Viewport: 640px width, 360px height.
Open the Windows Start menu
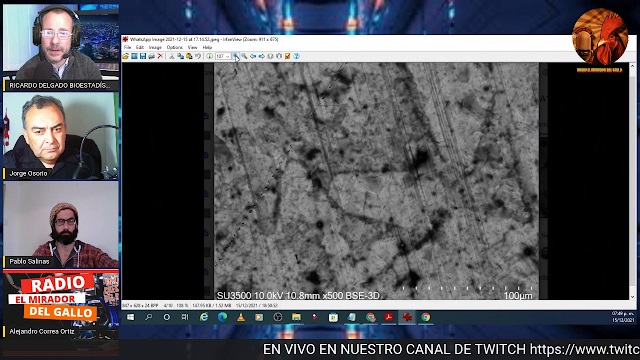(131, 317)
